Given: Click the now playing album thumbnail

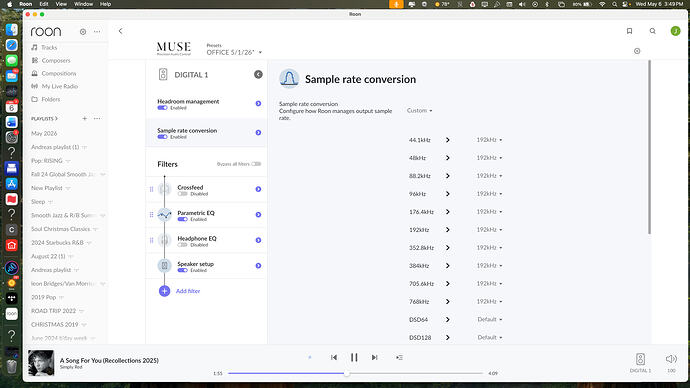Looking at the screenshot, I should pos(41,363).
